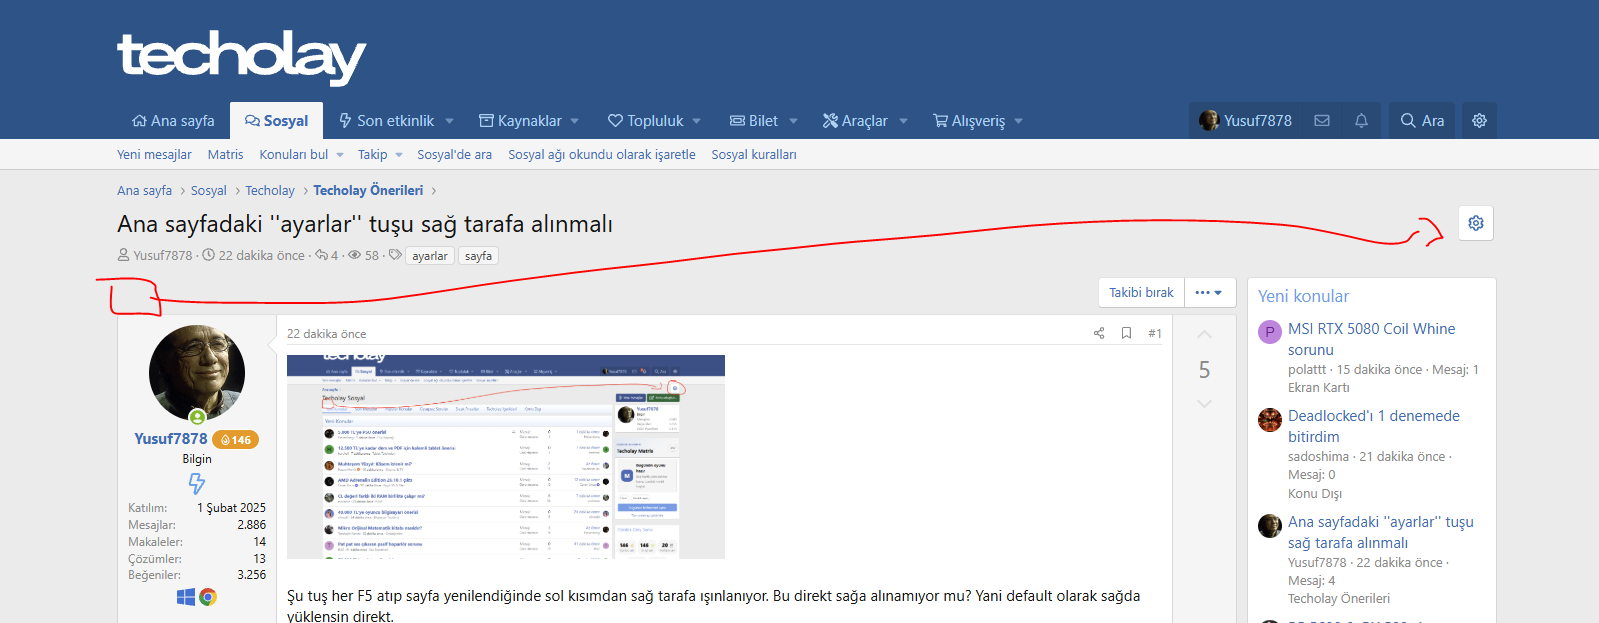Go to the Ana sayfa tab
This screenshot has height=623, width=1599.
click(173, 121)
